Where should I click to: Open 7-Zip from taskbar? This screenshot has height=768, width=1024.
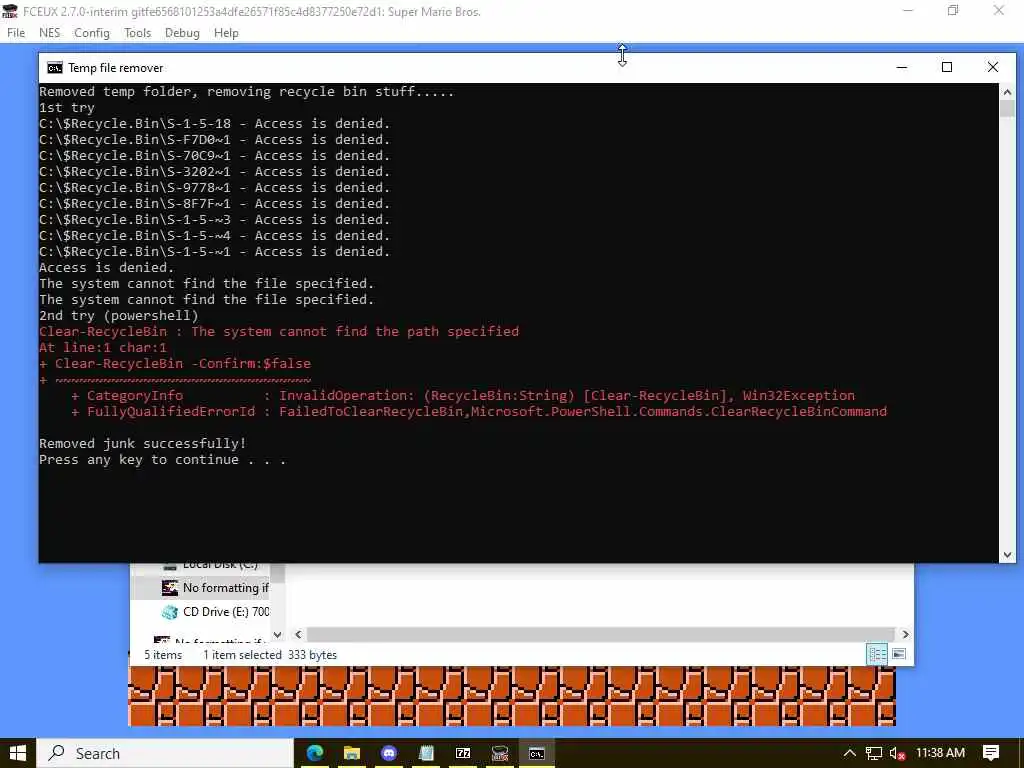click(463, 753)
